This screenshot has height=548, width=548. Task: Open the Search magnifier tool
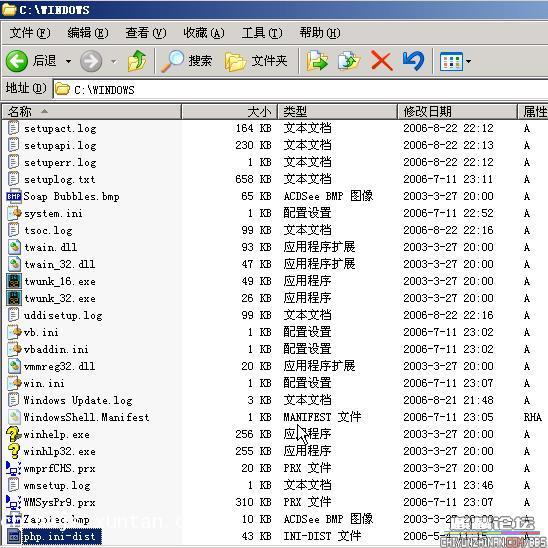pyautogui.click(x=173, y=61)
